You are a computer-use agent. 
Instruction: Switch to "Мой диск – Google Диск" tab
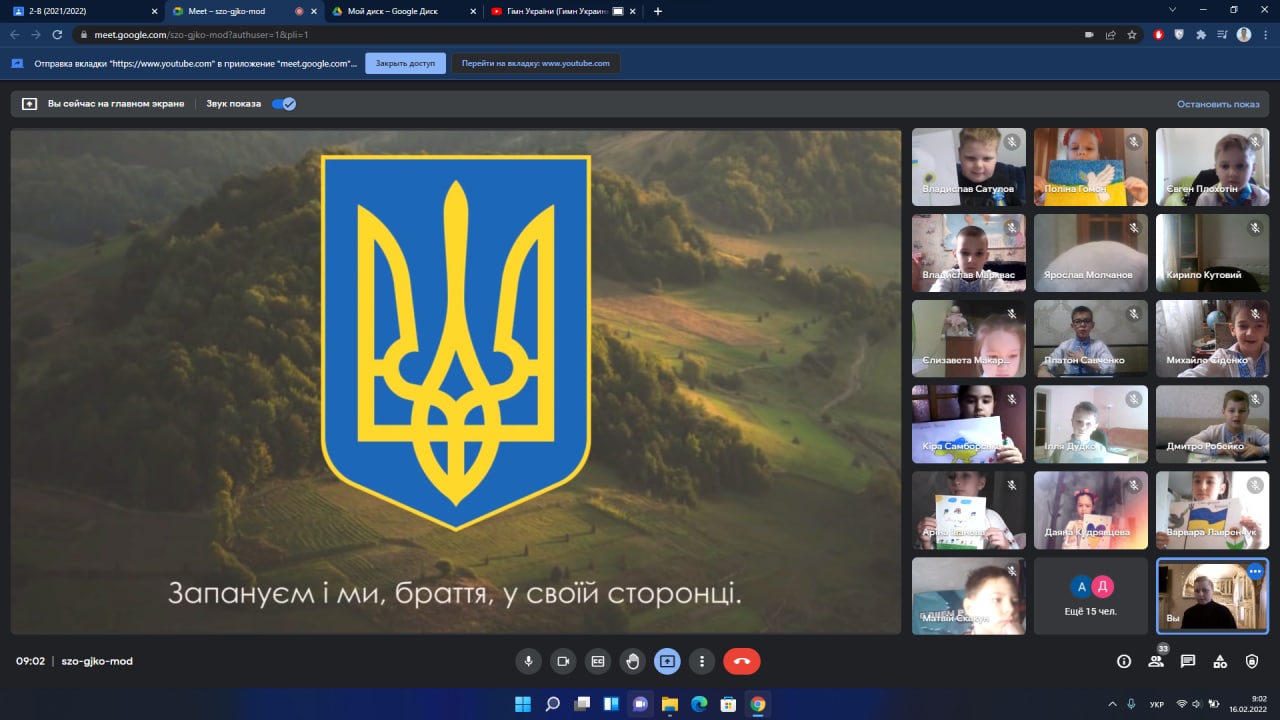click(400, 11)
